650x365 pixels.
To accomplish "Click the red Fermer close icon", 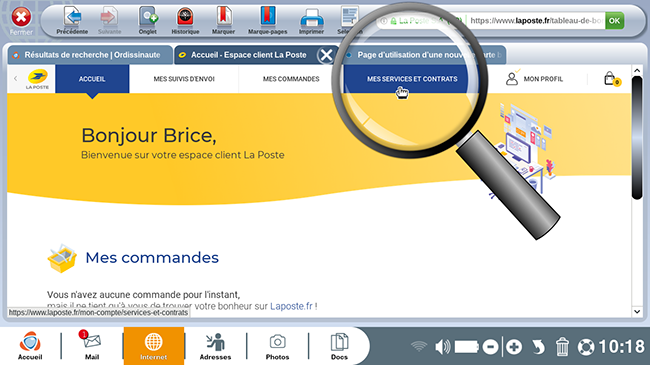I will [21, 17].
